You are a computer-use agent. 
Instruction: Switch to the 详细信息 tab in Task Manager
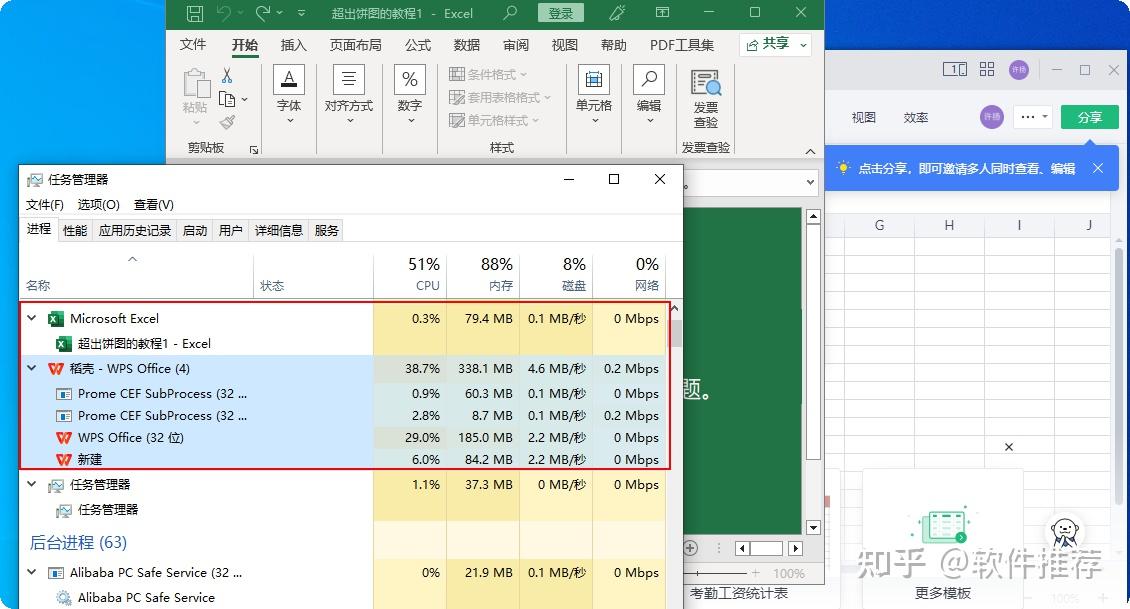point(279,231)
